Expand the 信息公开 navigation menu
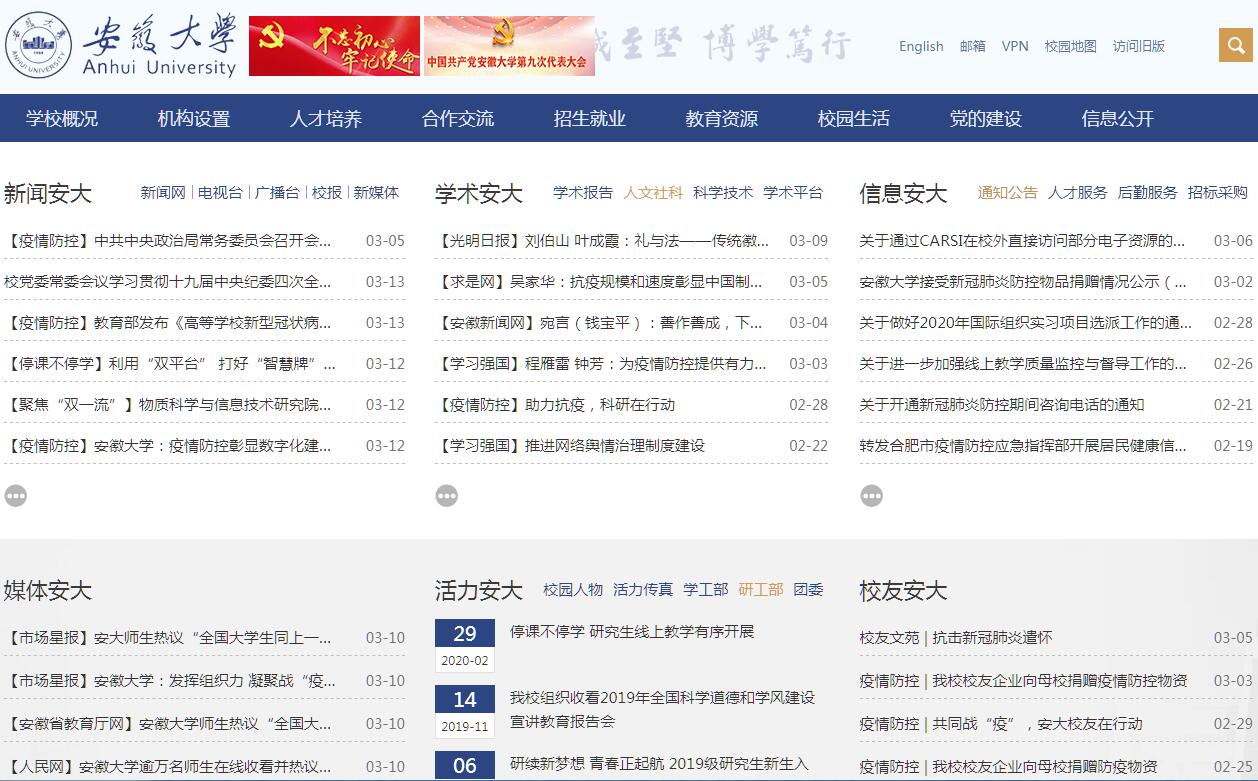This screenshot has width=1258, height=781. click(x=1117, y=119)
